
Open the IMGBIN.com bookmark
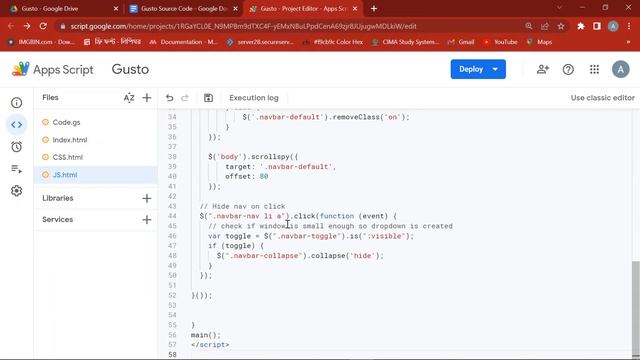click(42, 42)
